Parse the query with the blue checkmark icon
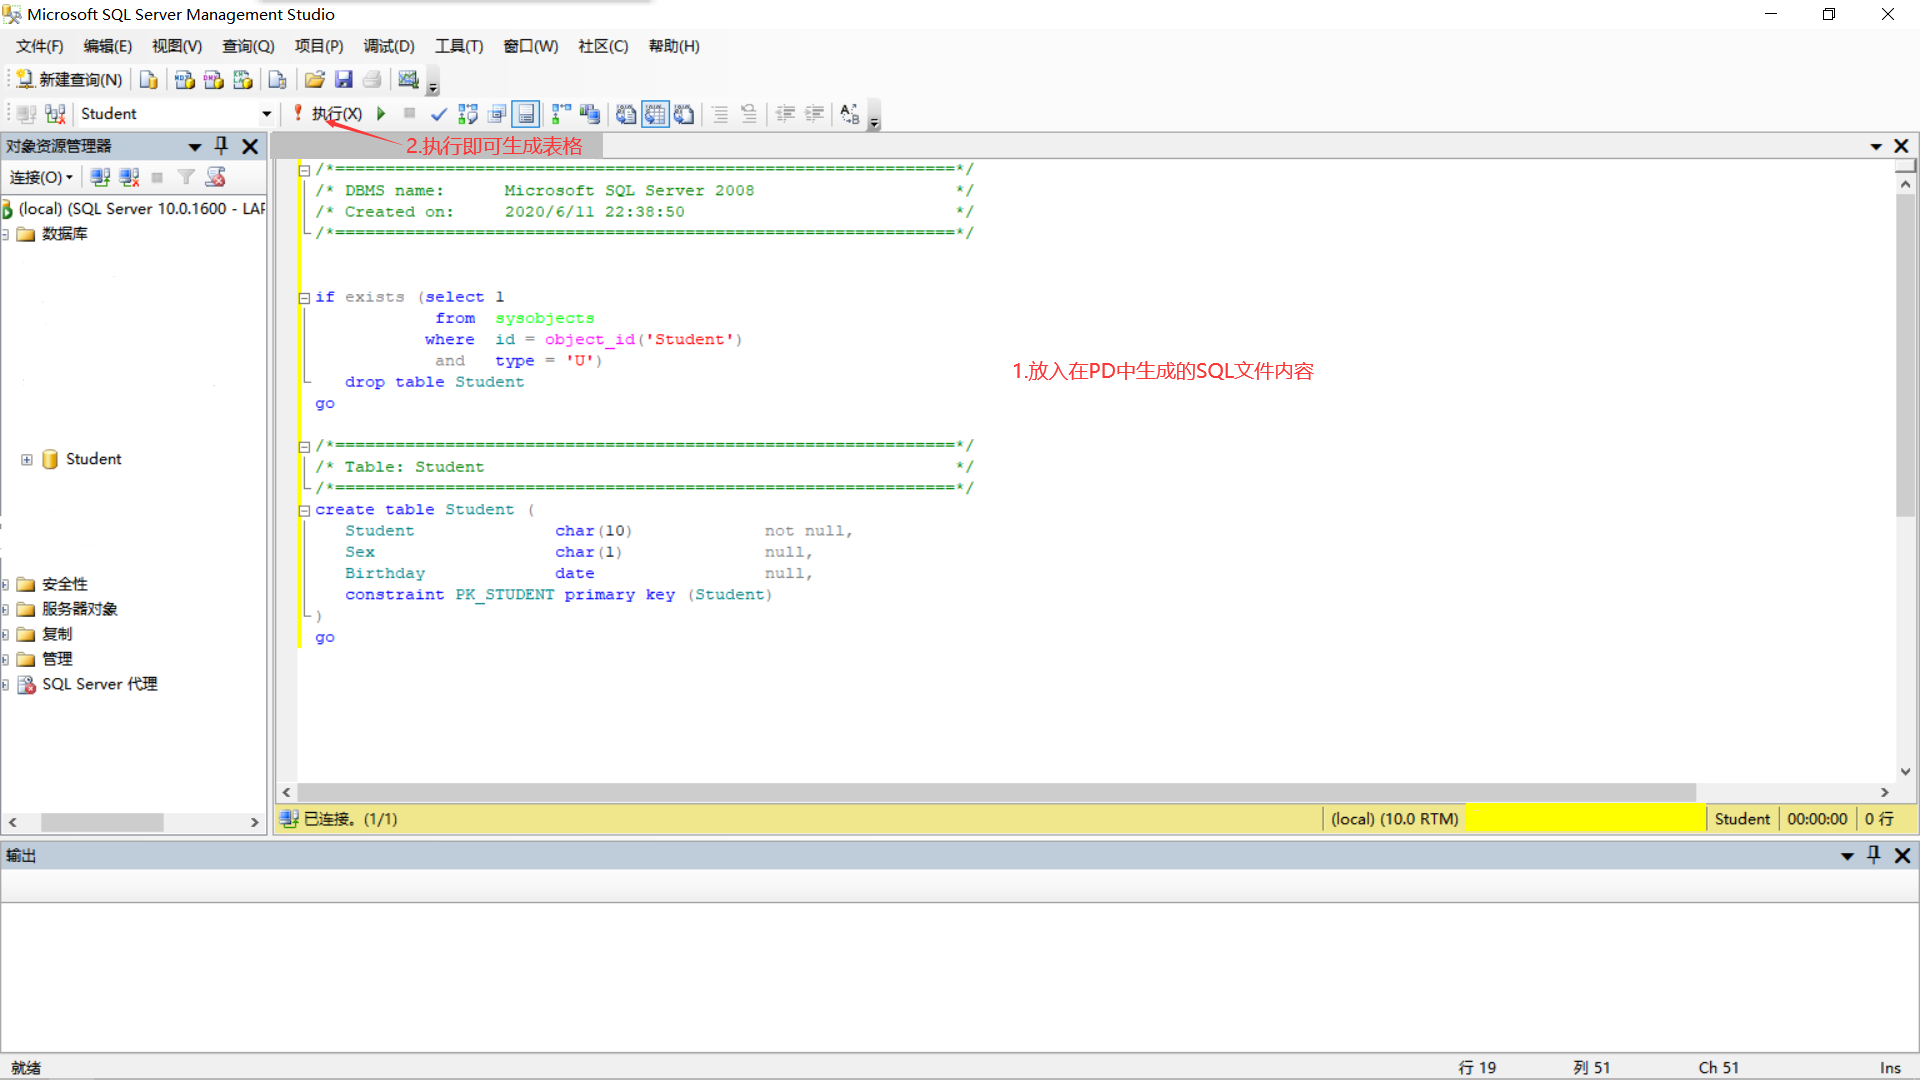This screenshot has width=1920, height=1080. pos(438,114)
